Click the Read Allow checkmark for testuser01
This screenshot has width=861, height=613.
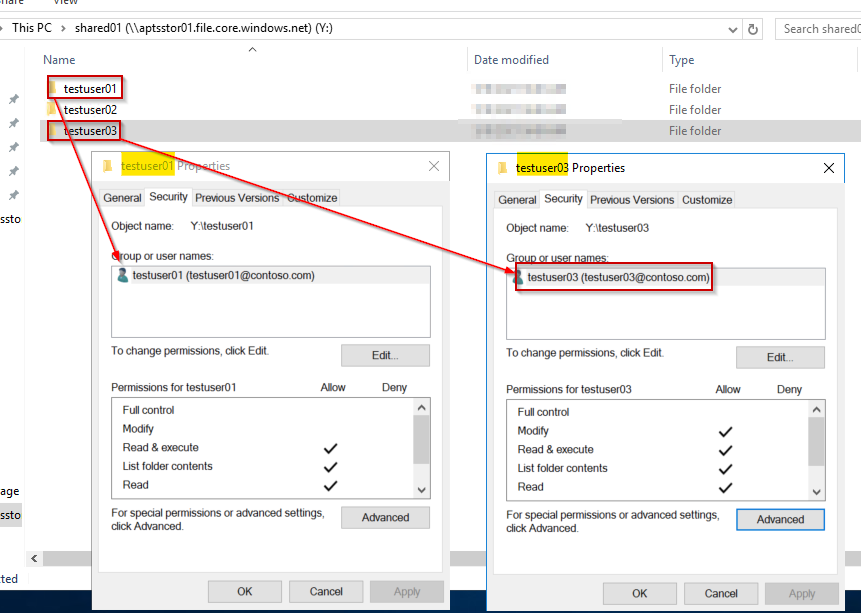pos(331,486)
